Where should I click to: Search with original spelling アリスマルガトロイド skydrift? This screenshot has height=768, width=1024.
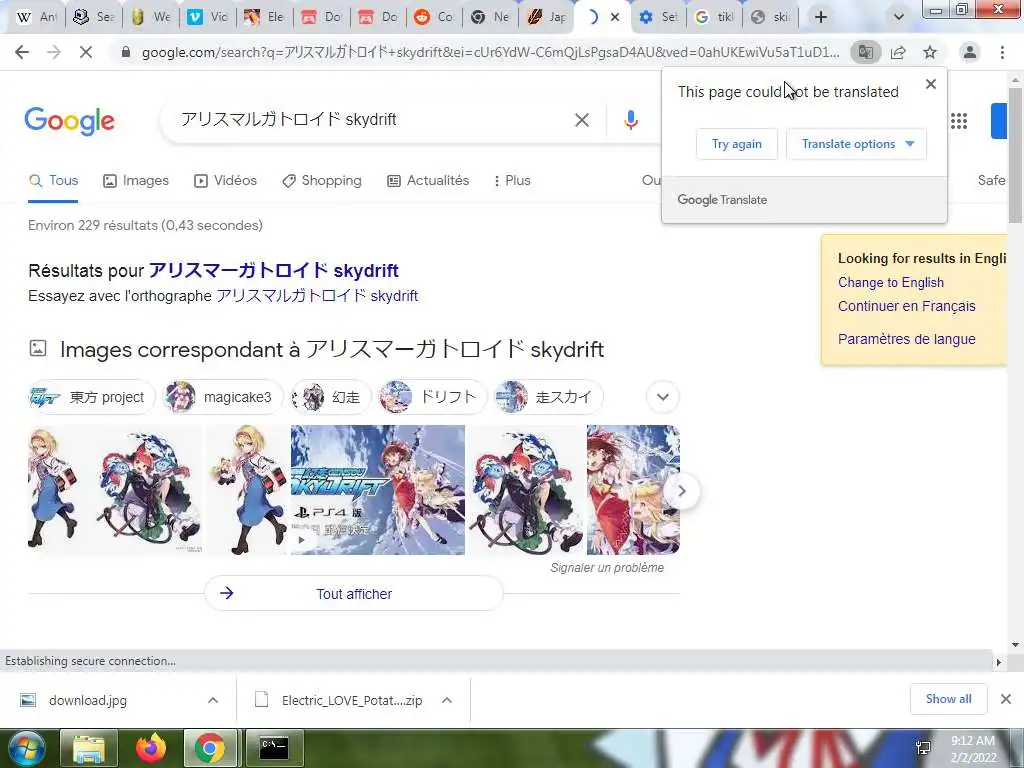coord(317,296)
